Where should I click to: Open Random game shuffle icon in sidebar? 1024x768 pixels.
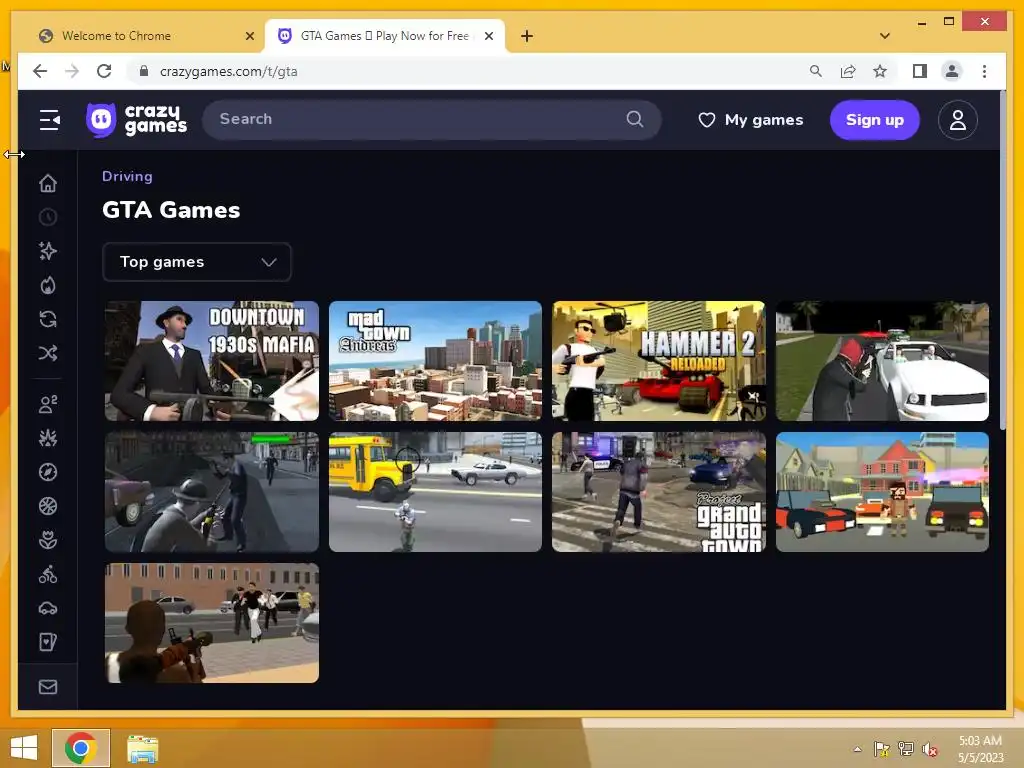(48, 353)
